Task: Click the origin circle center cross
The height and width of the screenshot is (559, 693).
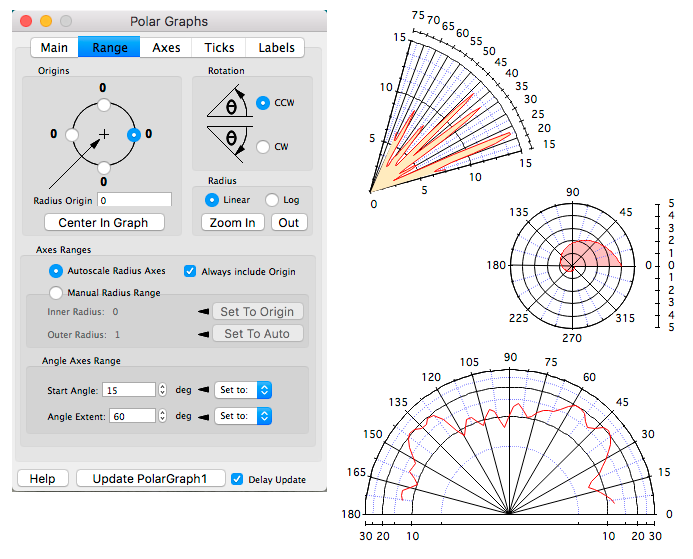Action: pyautogui.click(x=104, y=134)
